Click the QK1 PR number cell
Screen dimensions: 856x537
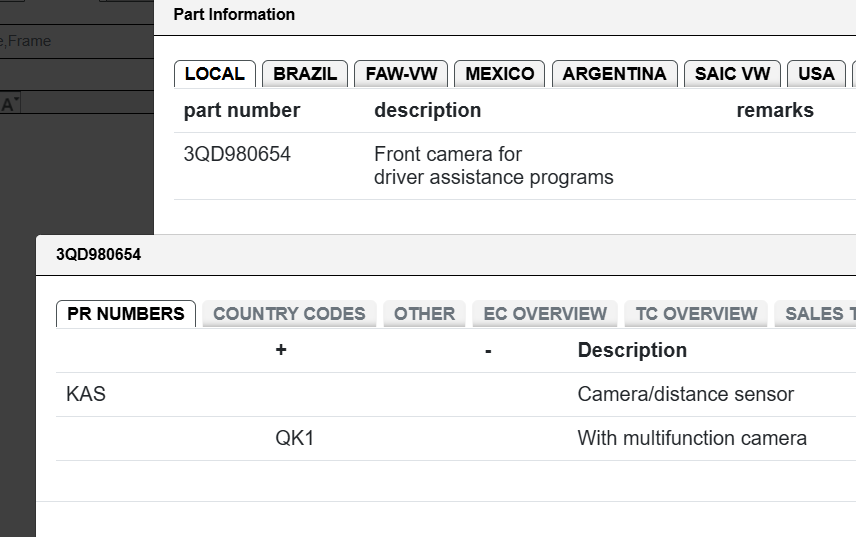(x=295, y=438)
